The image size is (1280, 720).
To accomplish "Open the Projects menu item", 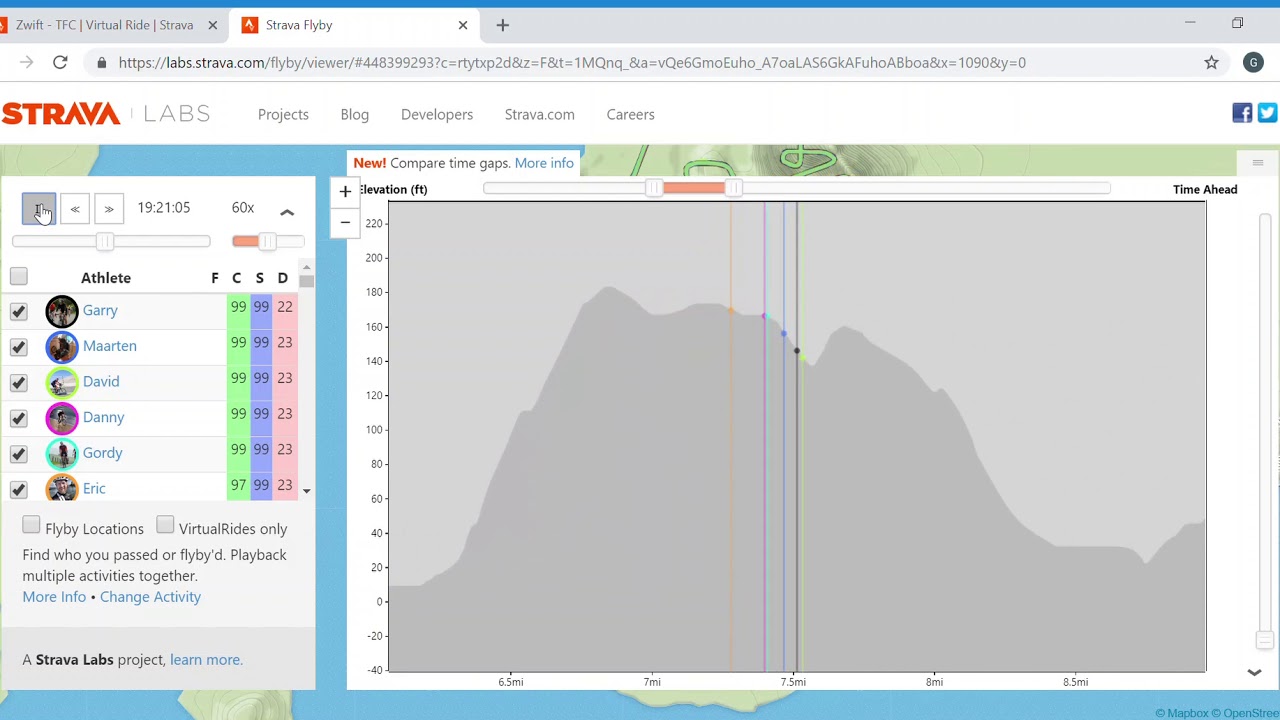I will pos(283,114).
